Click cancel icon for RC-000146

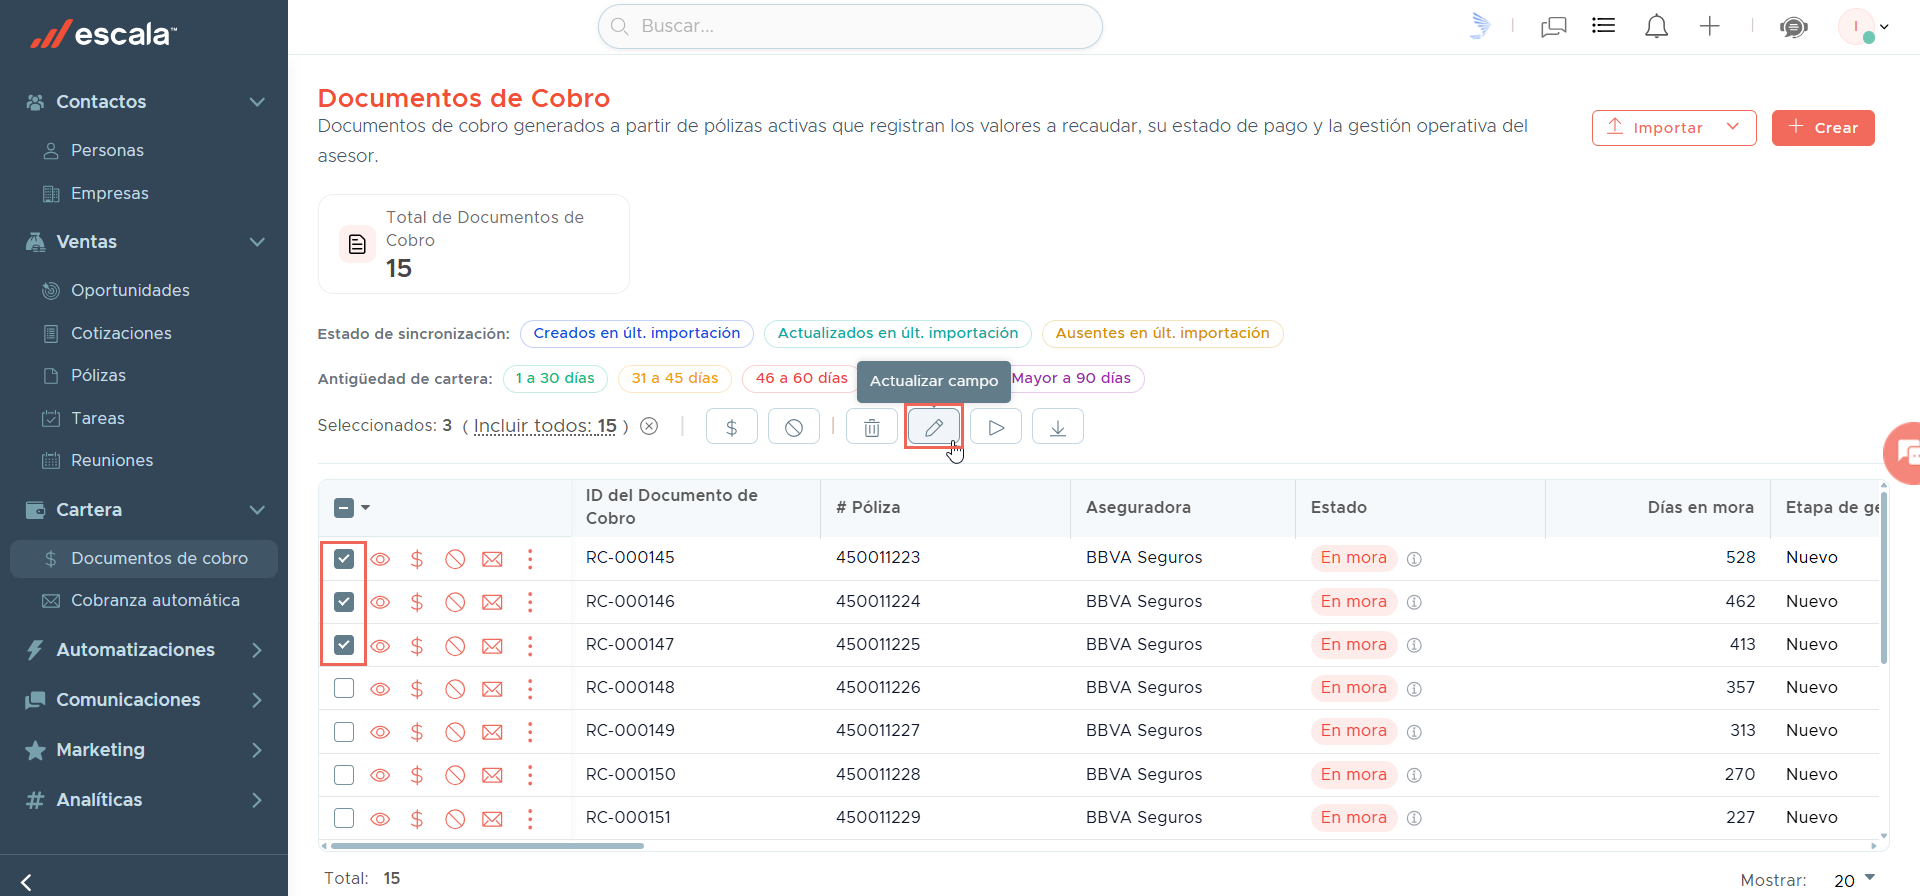tap(455, 602)
